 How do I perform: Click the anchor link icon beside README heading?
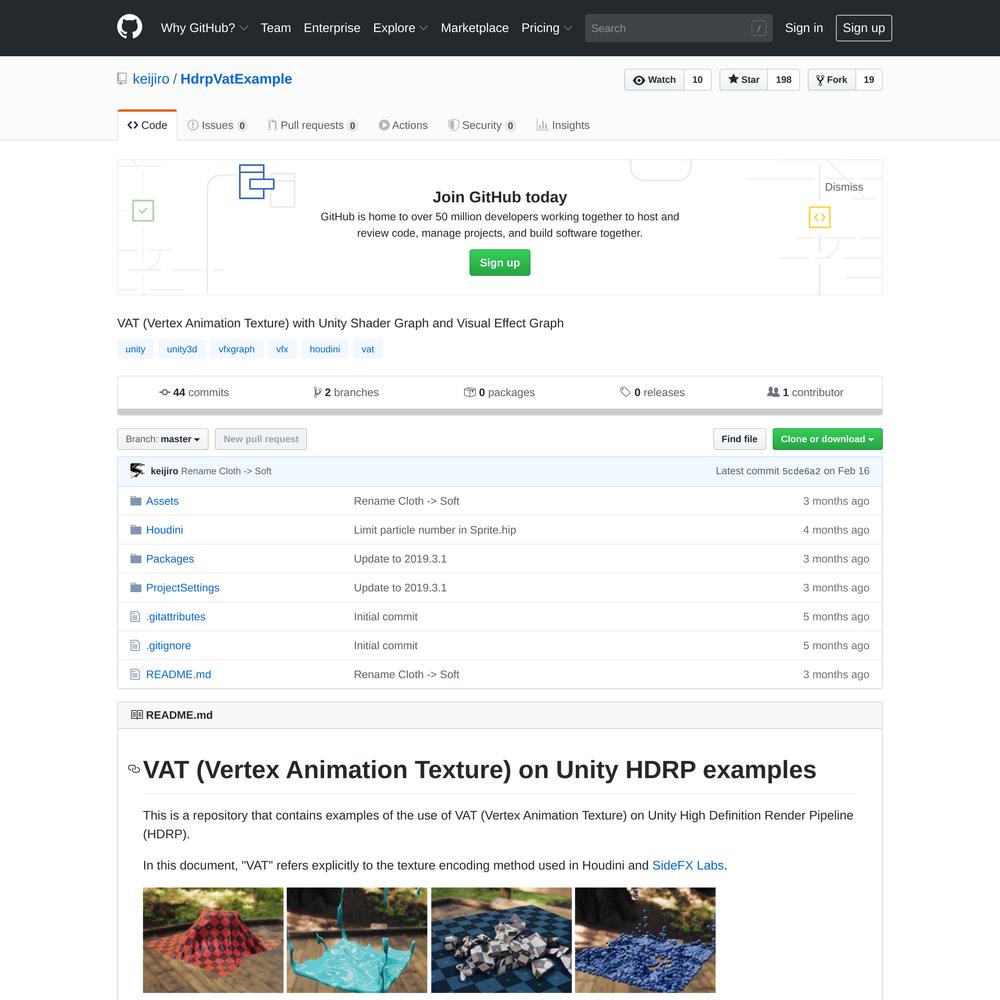[134, 769]
